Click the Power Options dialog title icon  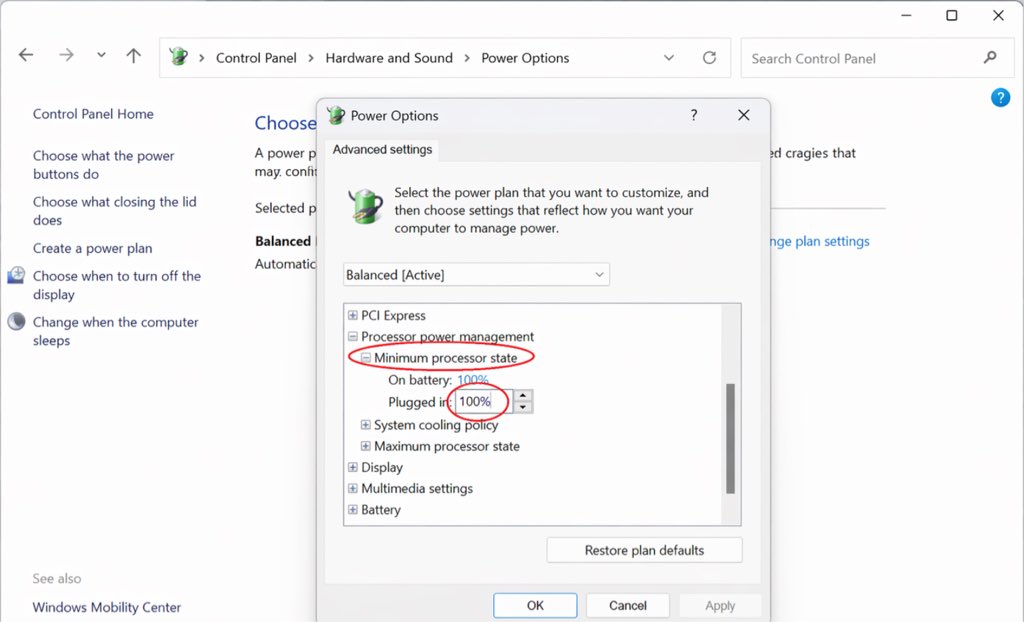[x=336, y=115]
